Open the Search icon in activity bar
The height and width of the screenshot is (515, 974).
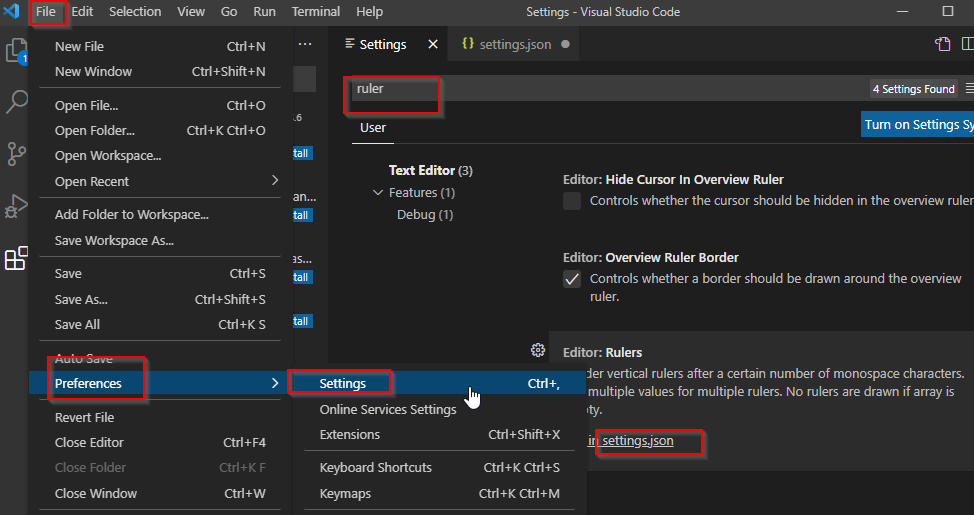(16, 102)
